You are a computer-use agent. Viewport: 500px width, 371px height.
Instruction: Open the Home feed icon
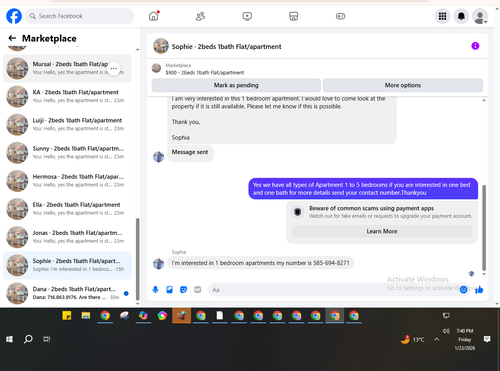(x=154, y=16)
